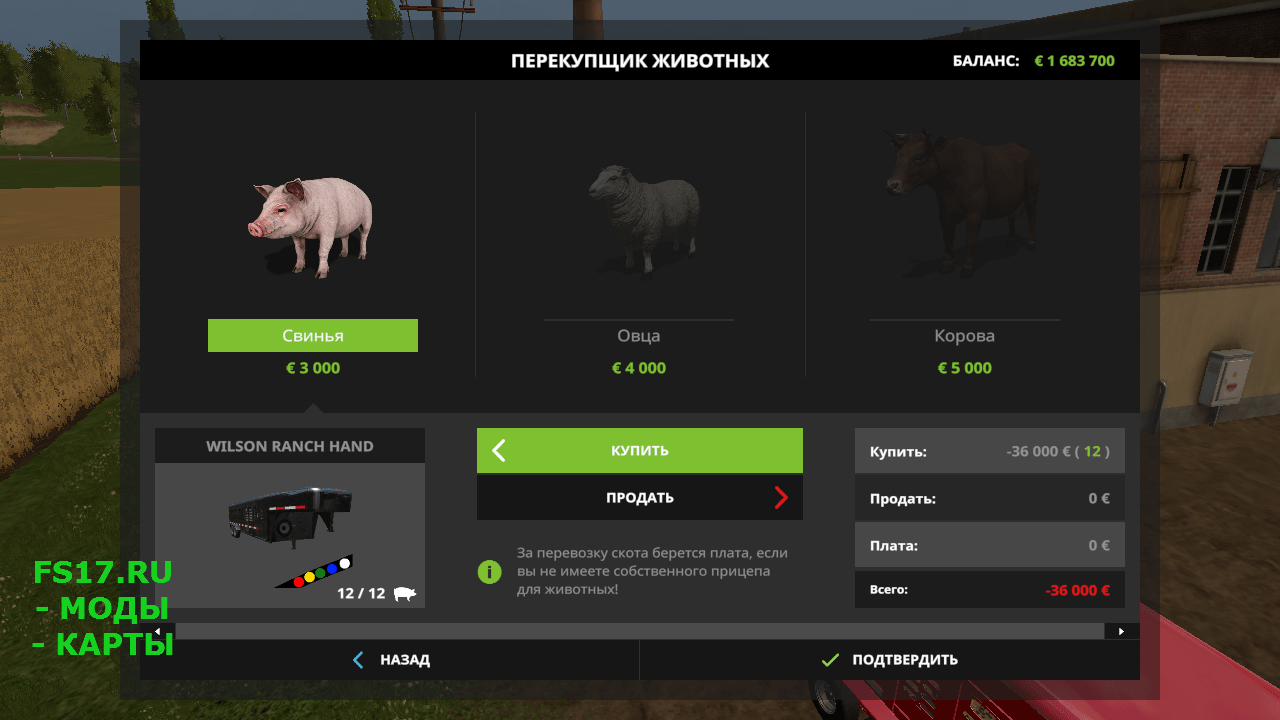Go back using Назад
Image resolution: width=1280 pixels, height=720 pixels.
pos(390,660)
